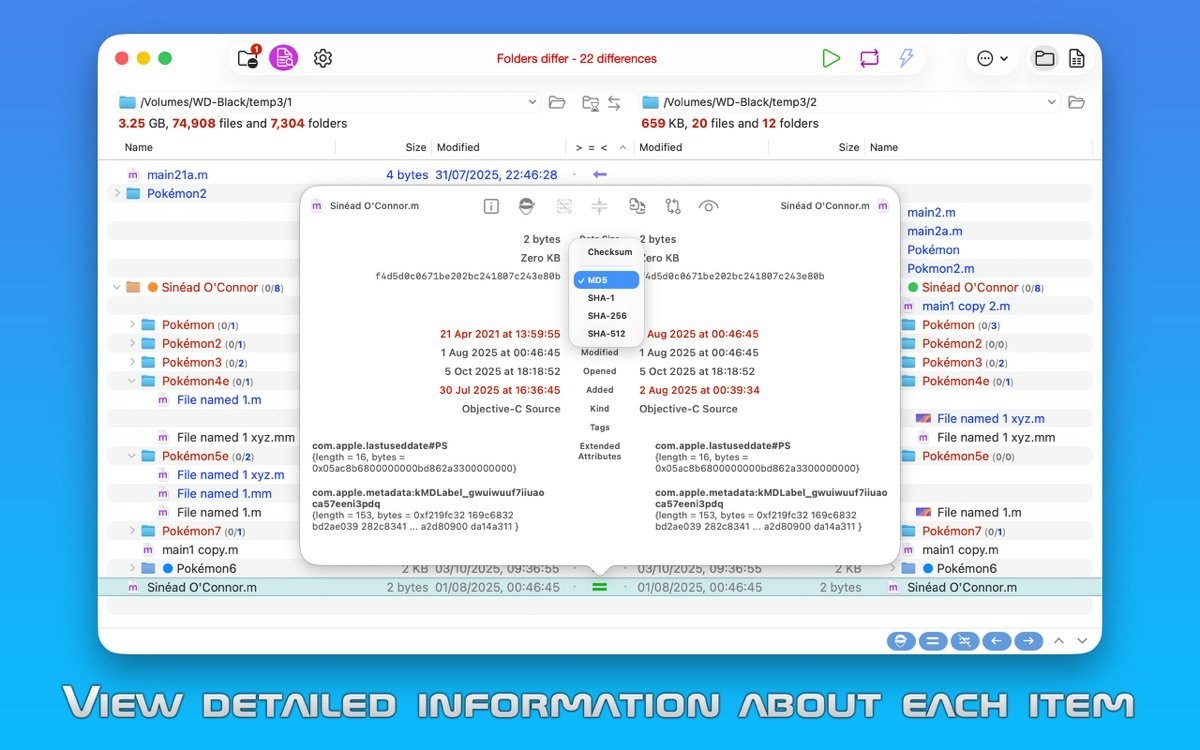This screenshot has width=1200, height=750.
Task: Open the ellipsis more options button
Action: (x=992, y=58)
